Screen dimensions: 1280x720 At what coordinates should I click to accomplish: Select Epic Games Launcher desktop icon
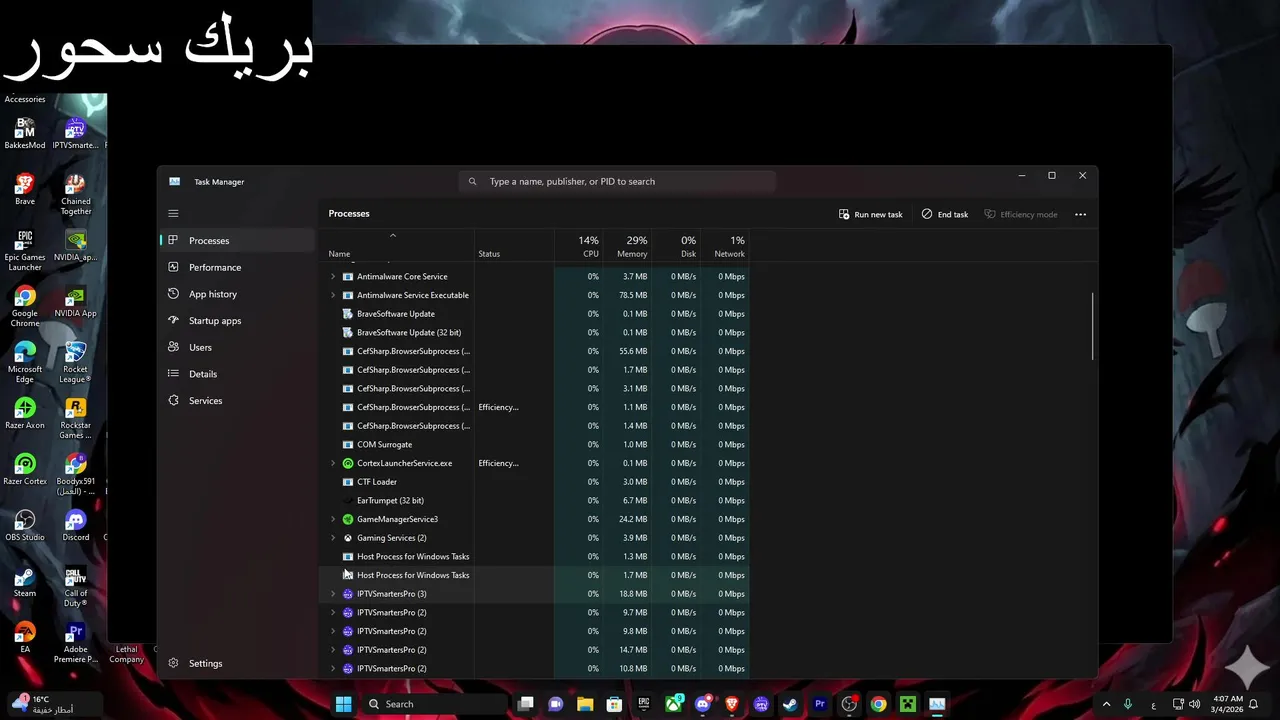coord(25,251)
